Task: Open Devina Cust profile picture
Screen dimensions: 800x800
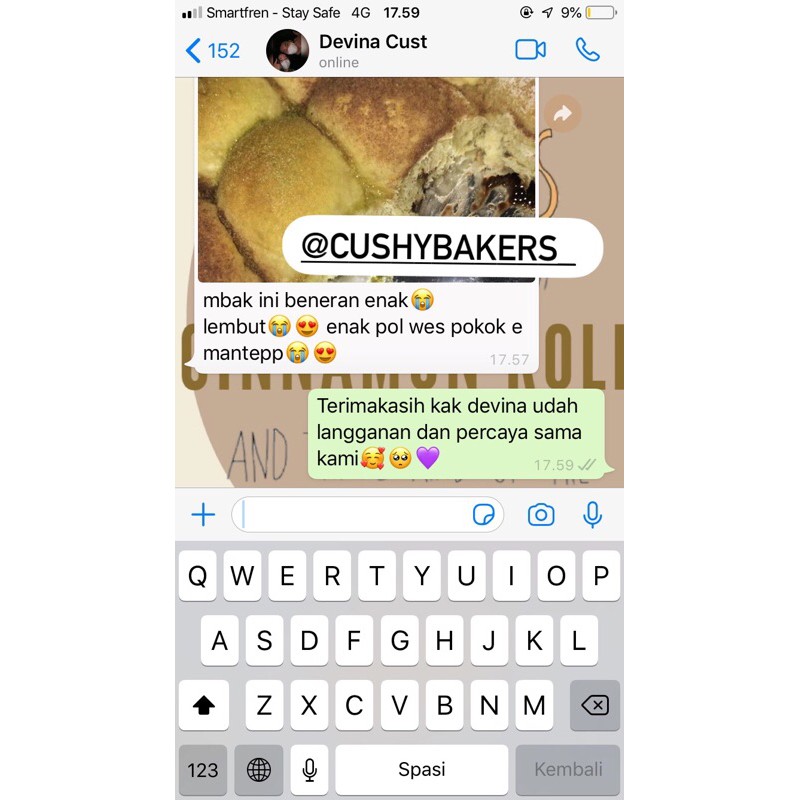Action: coord(287,51)
